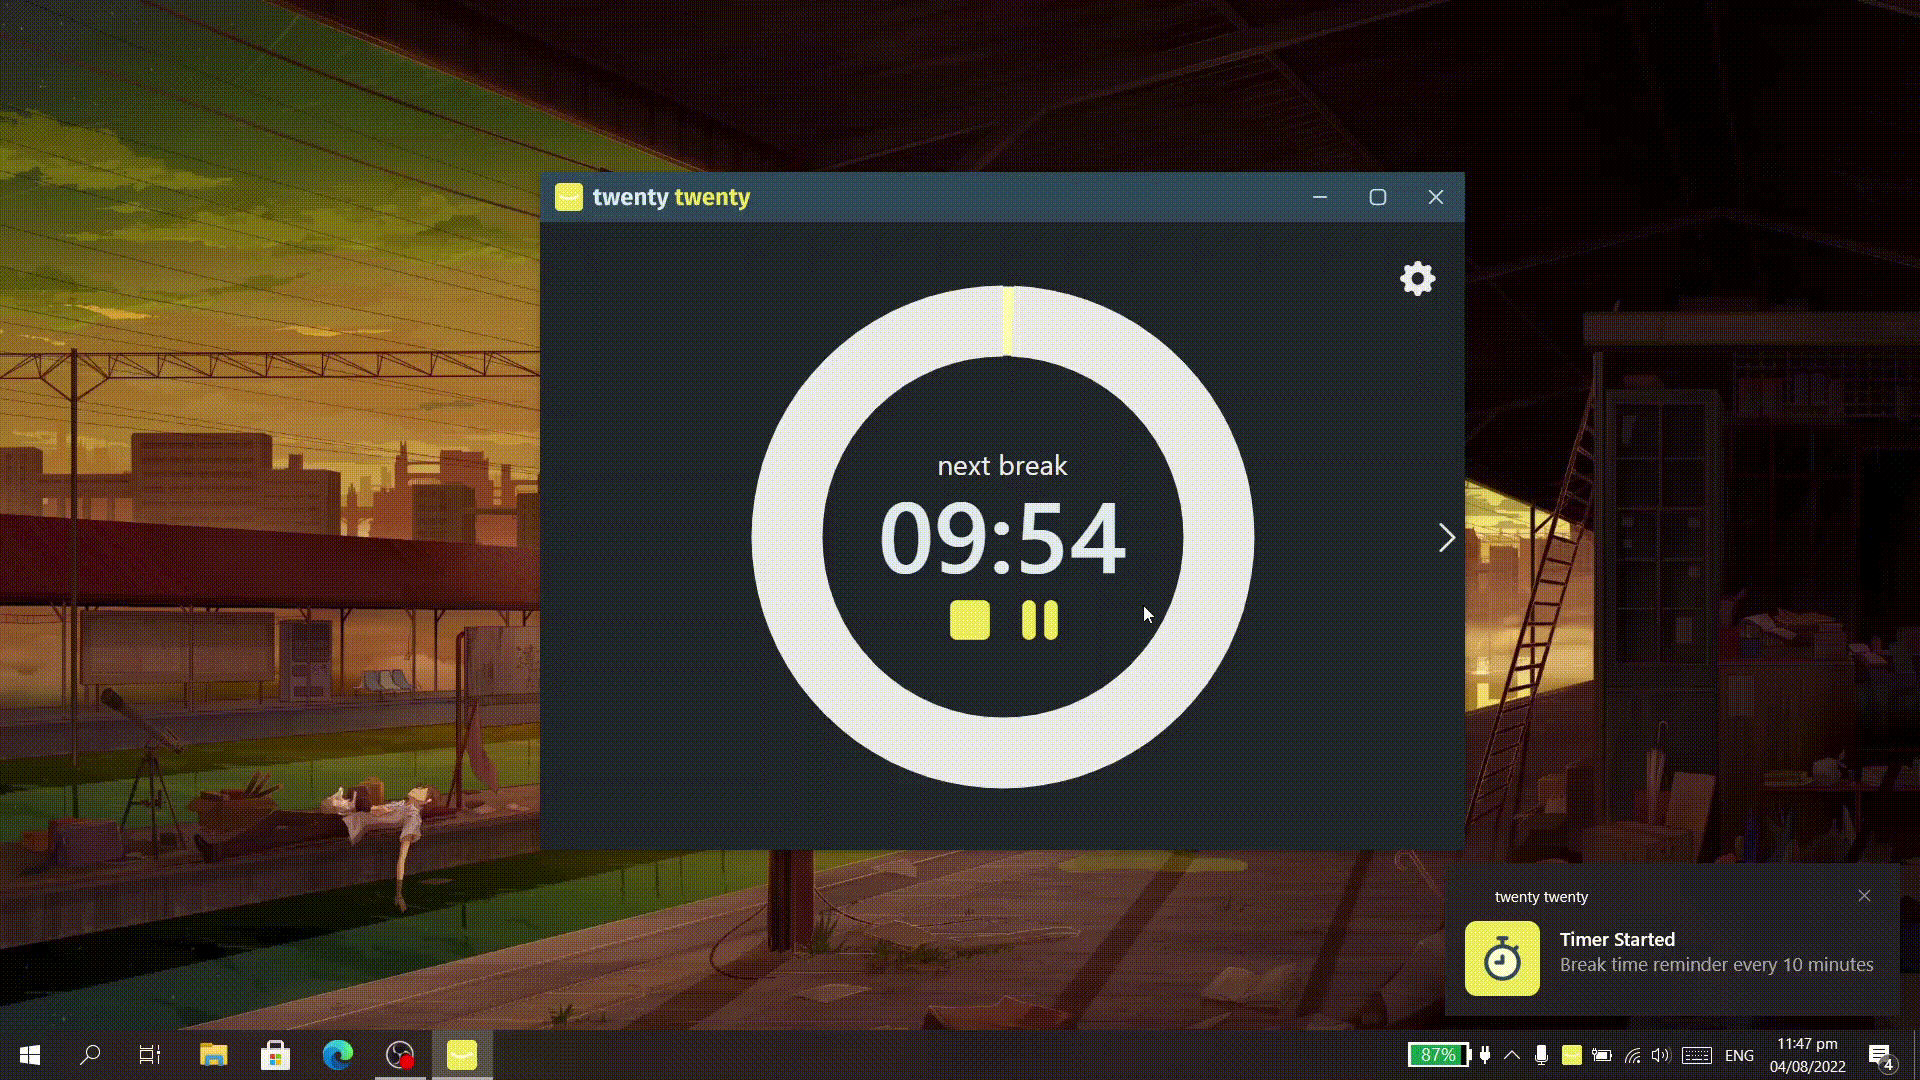Select ENG language indicator in taskbar

point(1738,1055)
